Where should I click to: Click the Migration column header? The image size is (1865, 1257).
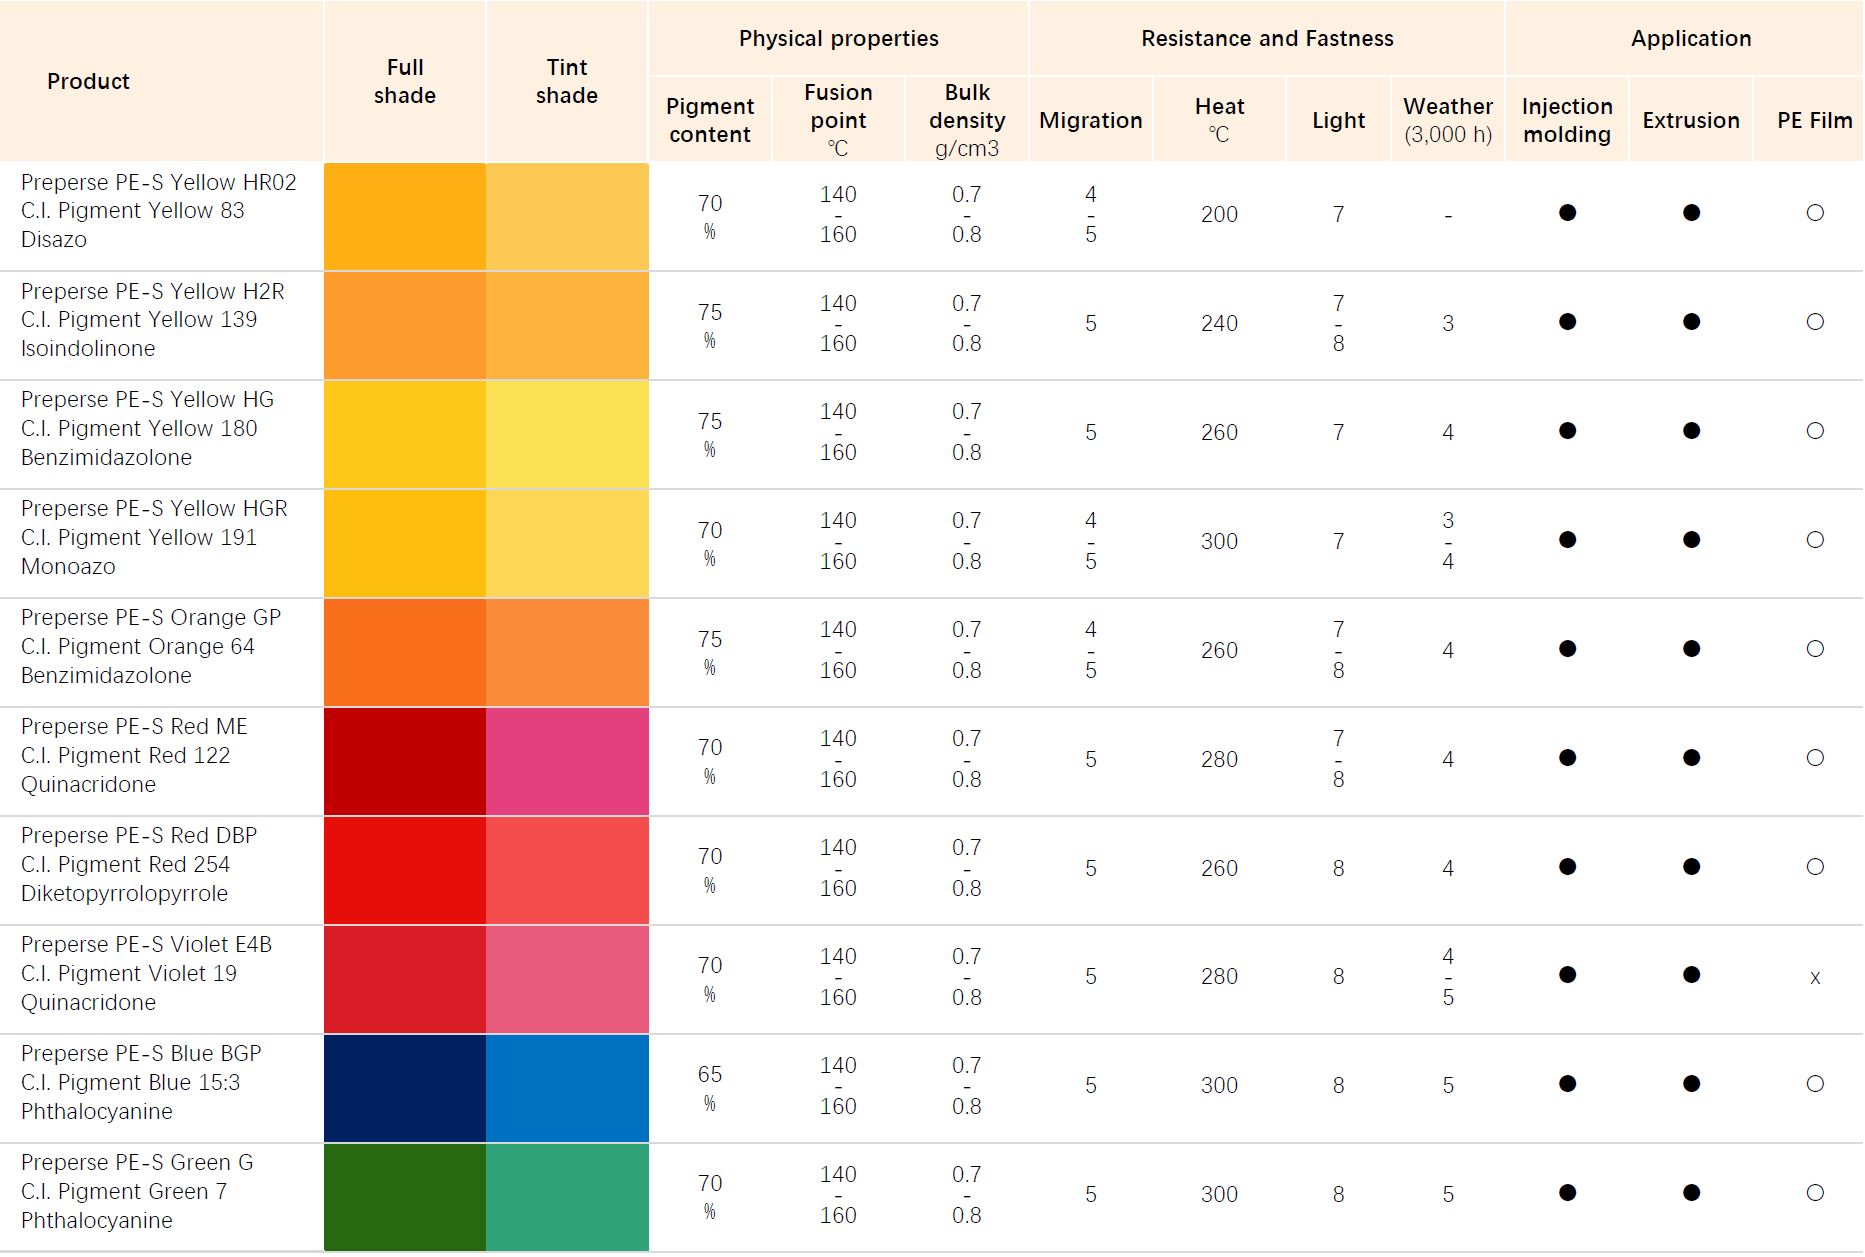pos(1090,120)
